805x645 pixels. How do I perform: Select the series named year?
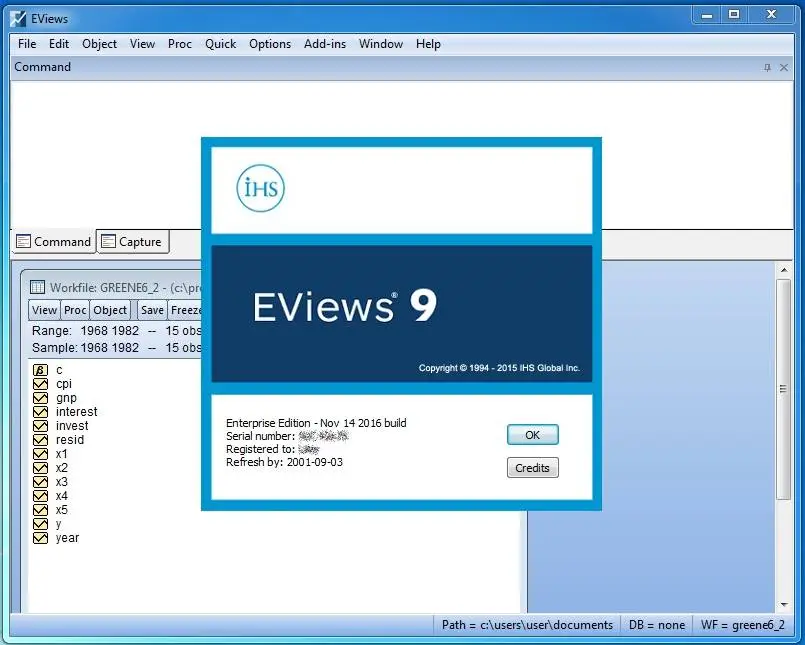coord(67,538)
